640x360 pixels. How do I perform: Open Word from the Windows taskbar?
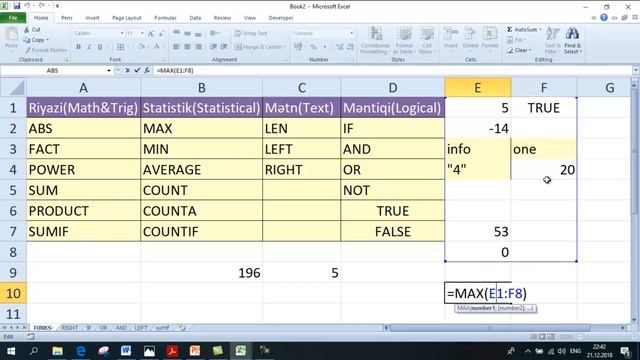point(126,351)
